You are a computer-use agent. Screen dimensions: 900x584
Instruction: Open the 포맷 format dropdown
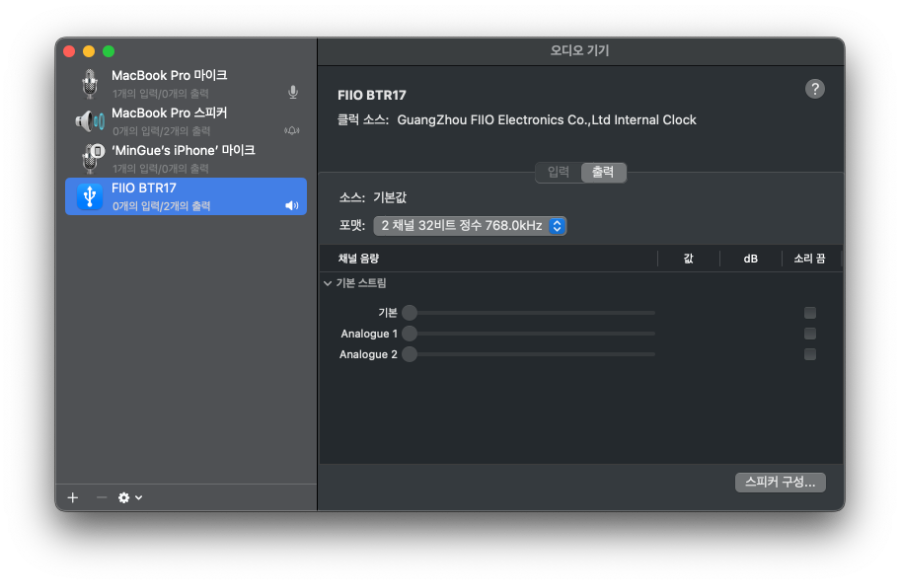pos(470,226)
